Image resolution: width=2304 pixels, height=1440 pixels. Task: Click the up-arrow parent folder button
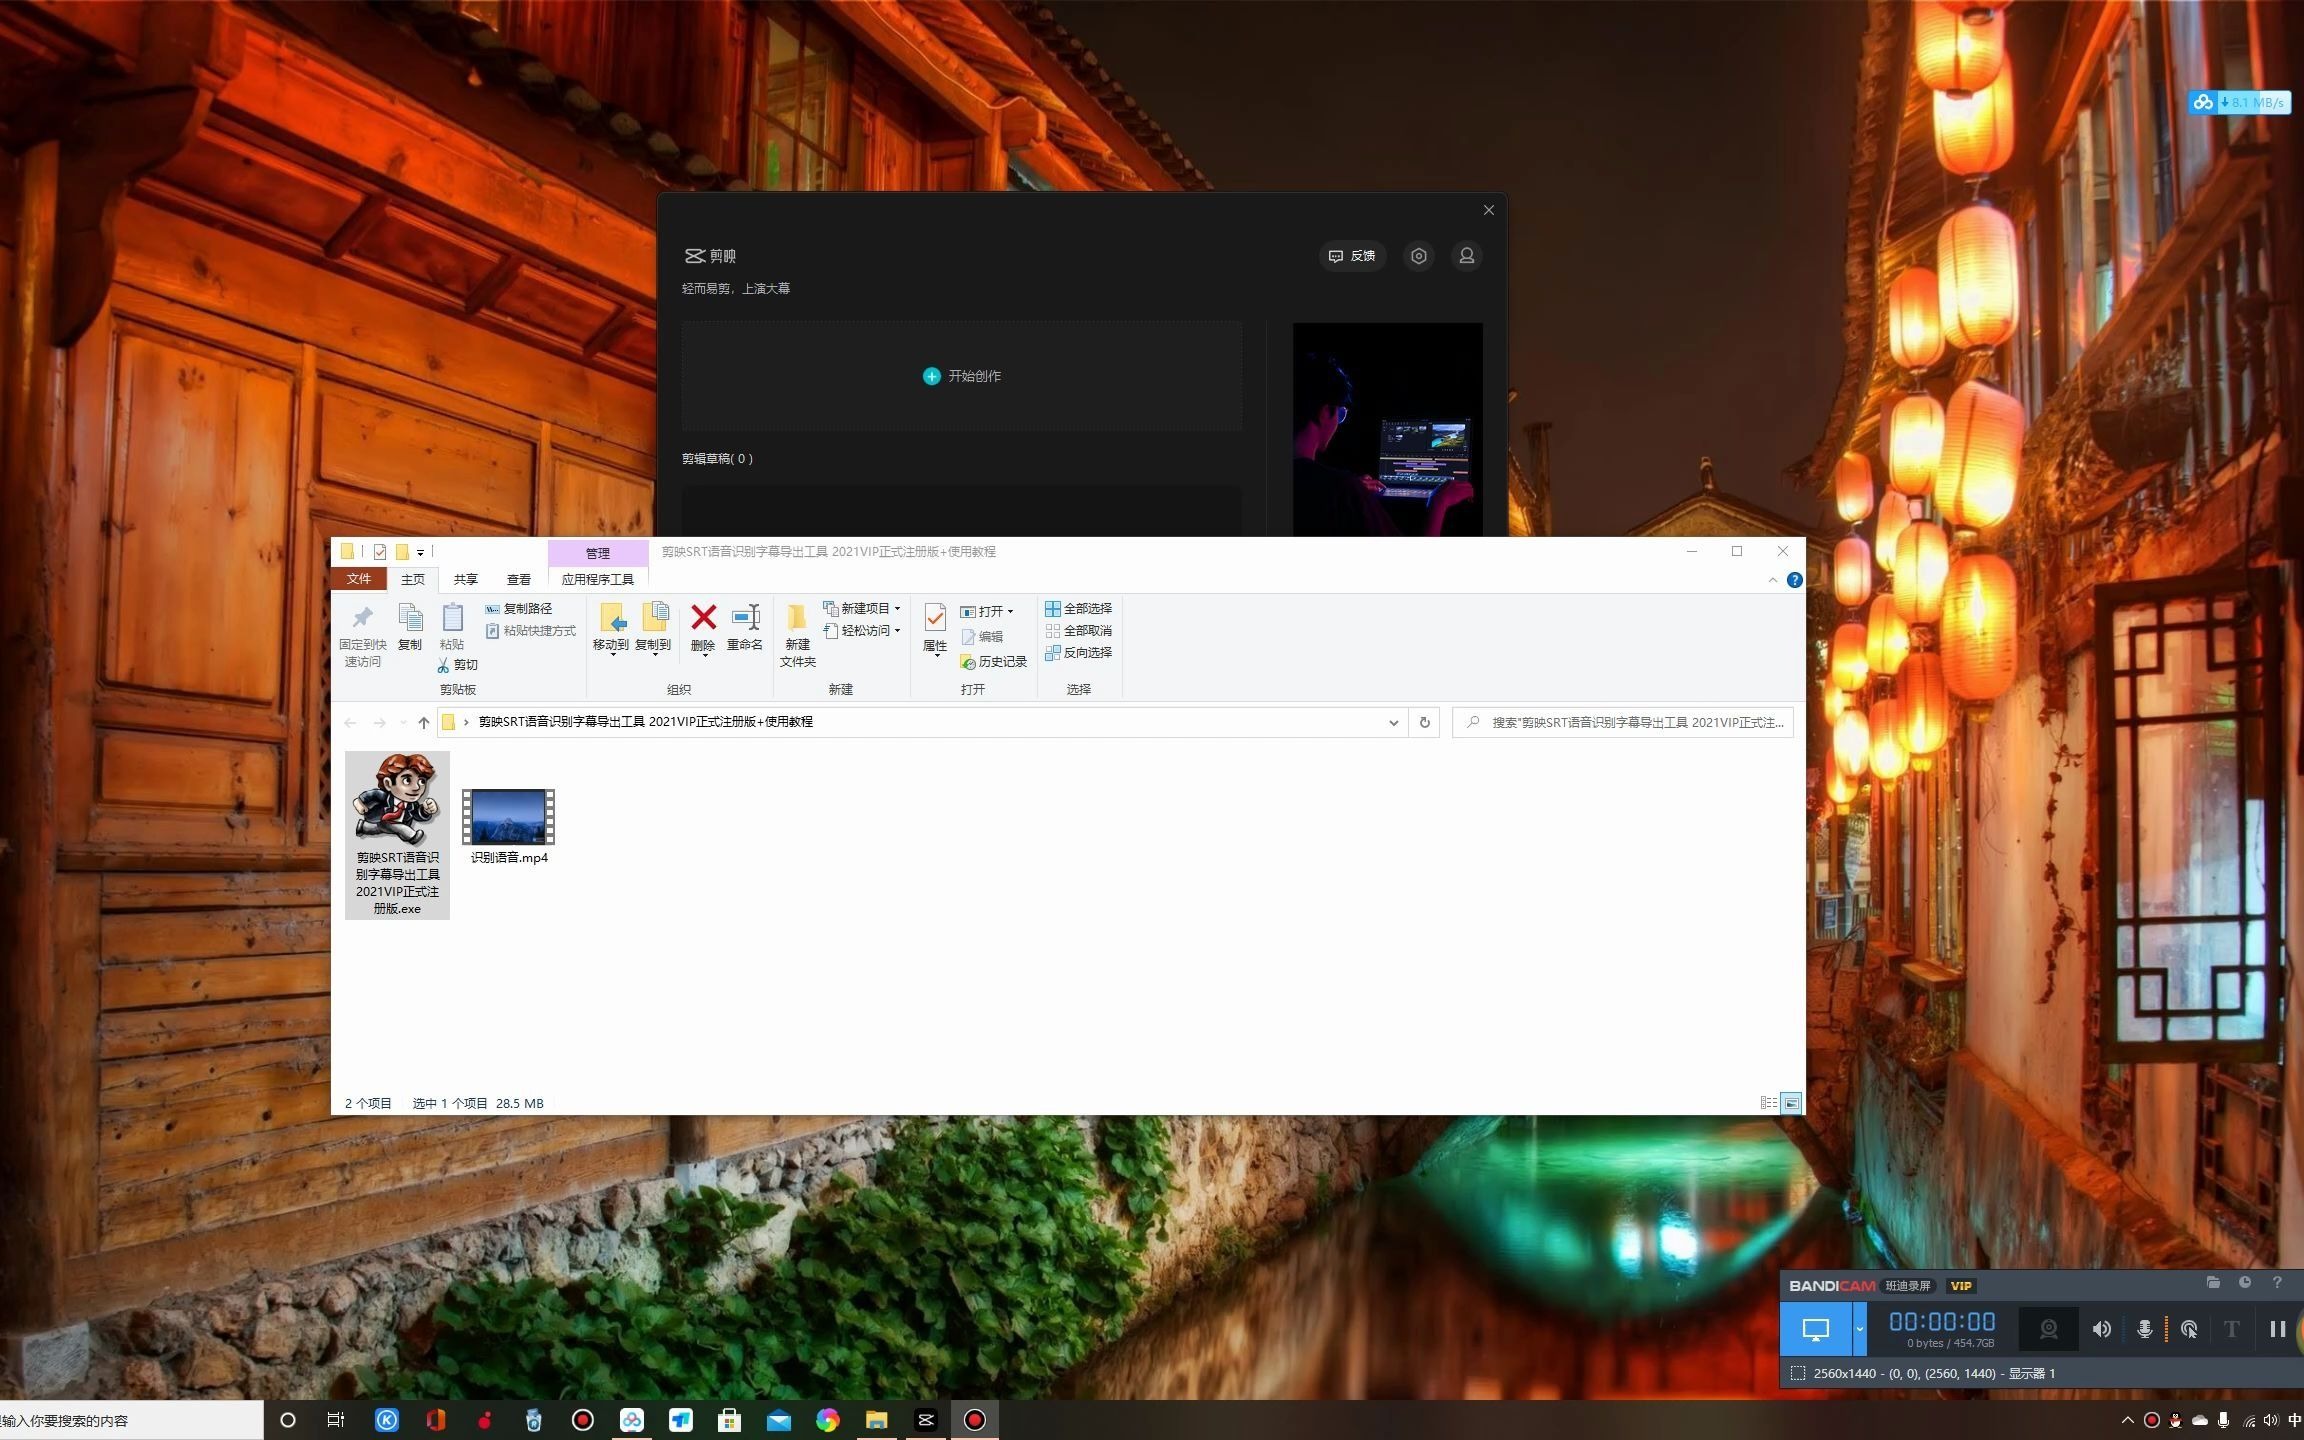click(x=424, y=722)
